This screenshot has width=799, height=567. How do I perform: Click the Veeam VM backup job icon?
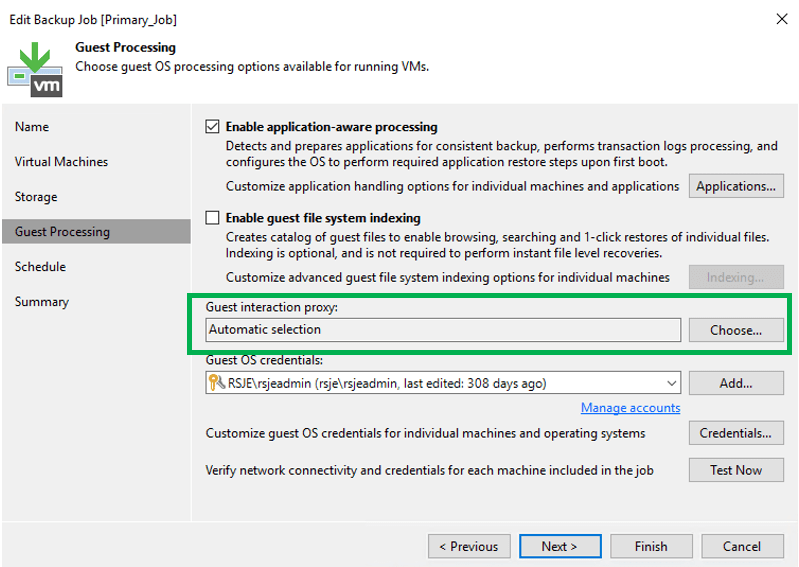point(35,66)
